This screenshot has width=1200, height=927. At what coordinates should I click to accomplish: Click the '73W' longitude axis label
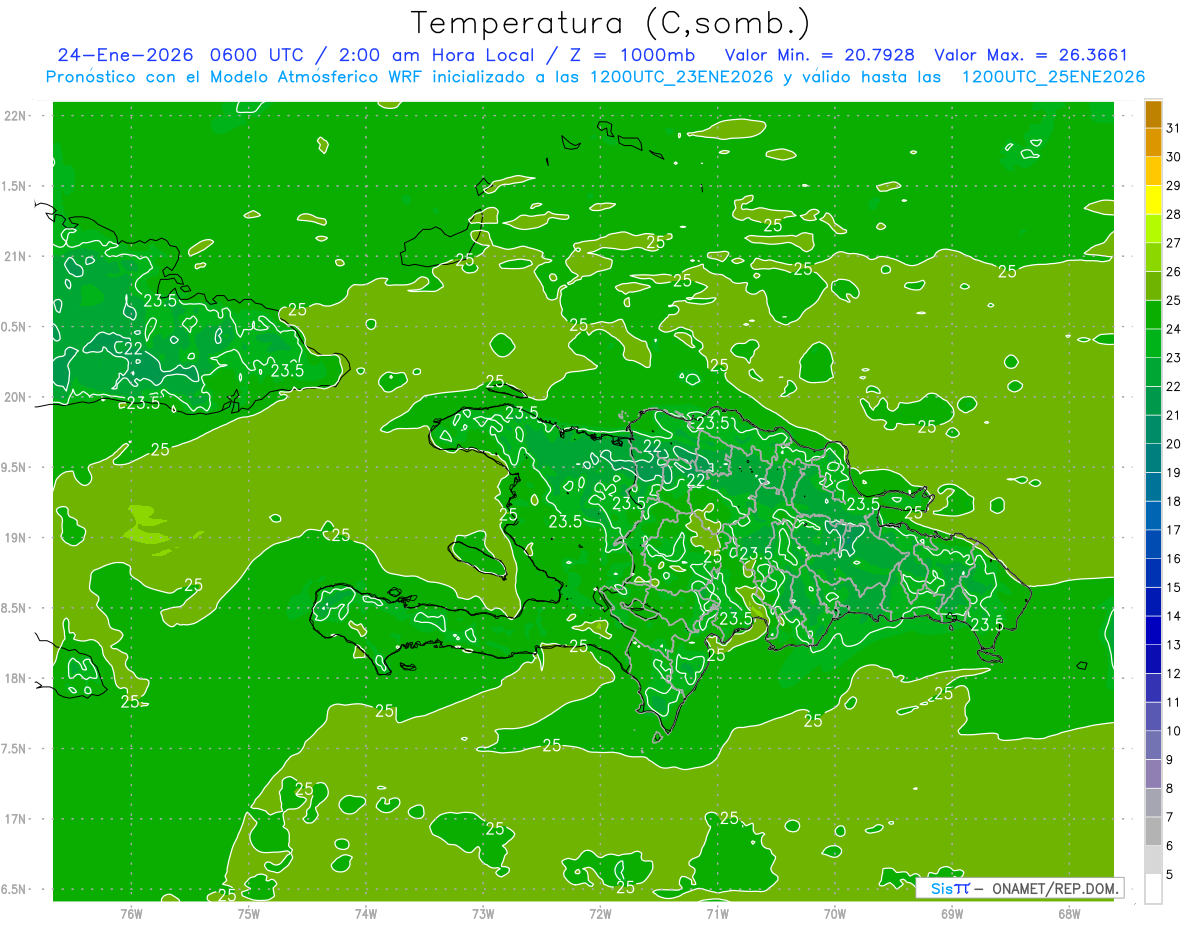(483, 914)
